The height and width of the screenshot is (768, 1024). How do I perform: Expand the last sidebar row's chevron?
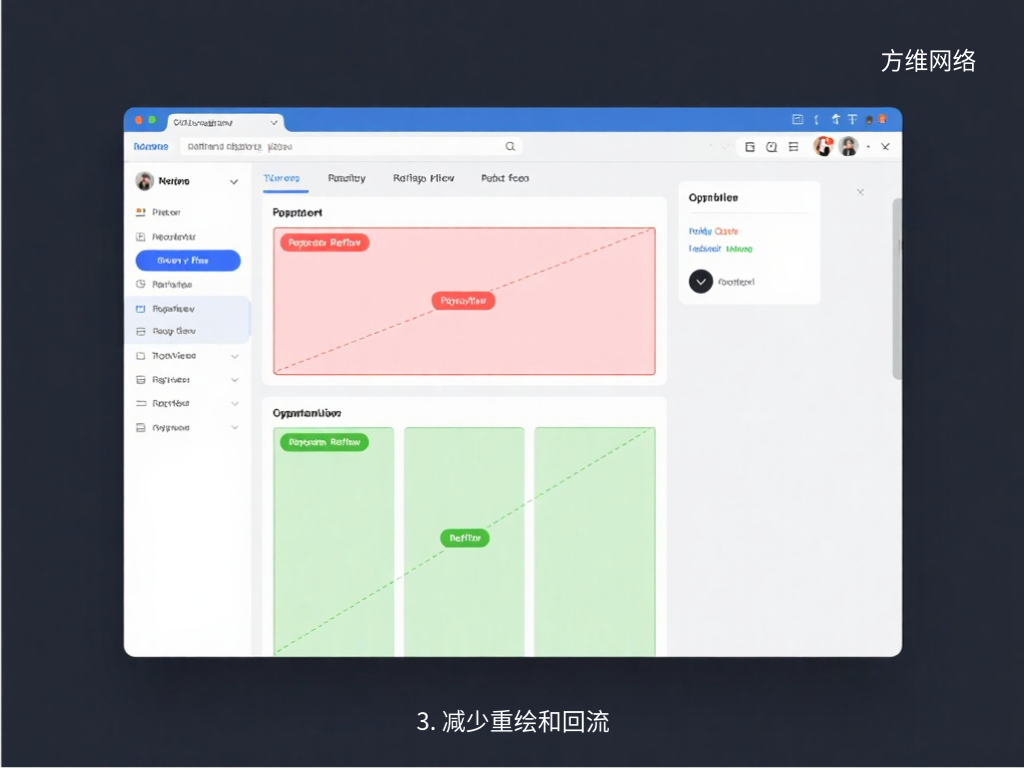[234, 428]
